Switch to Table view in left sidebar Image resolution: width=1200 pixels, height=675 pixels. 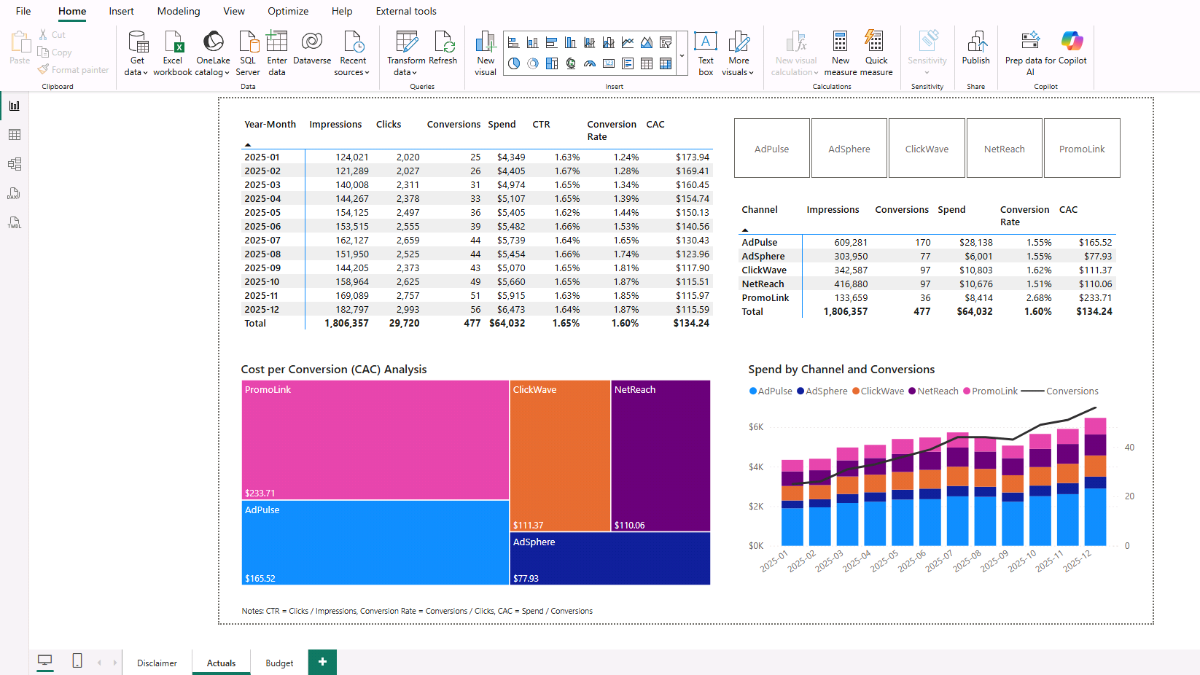tap(15, 135)
